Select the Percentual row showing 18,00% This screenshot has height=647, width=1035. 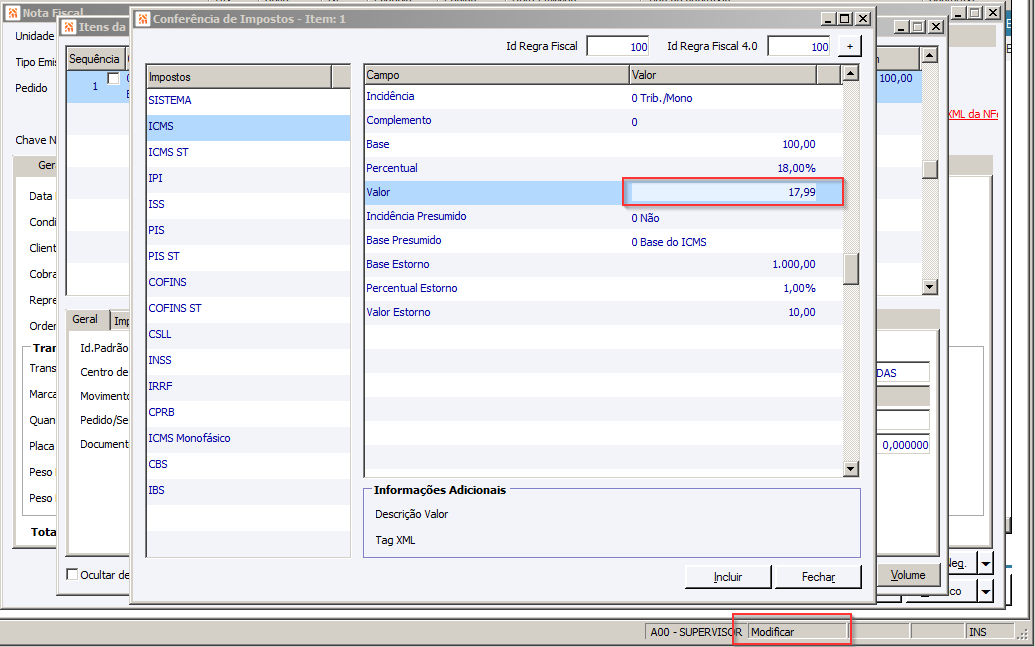(603, 168)
